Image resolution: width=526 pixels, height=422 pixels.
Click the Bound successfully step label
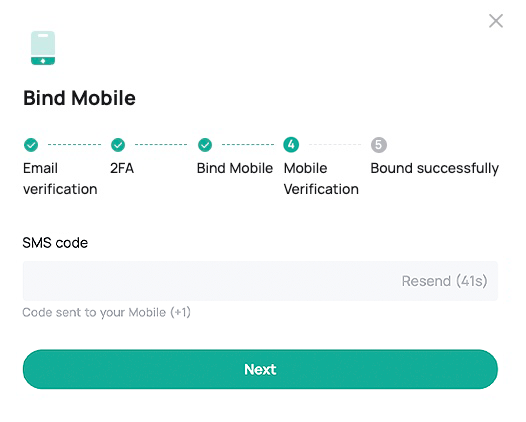(x=435, y=169)
